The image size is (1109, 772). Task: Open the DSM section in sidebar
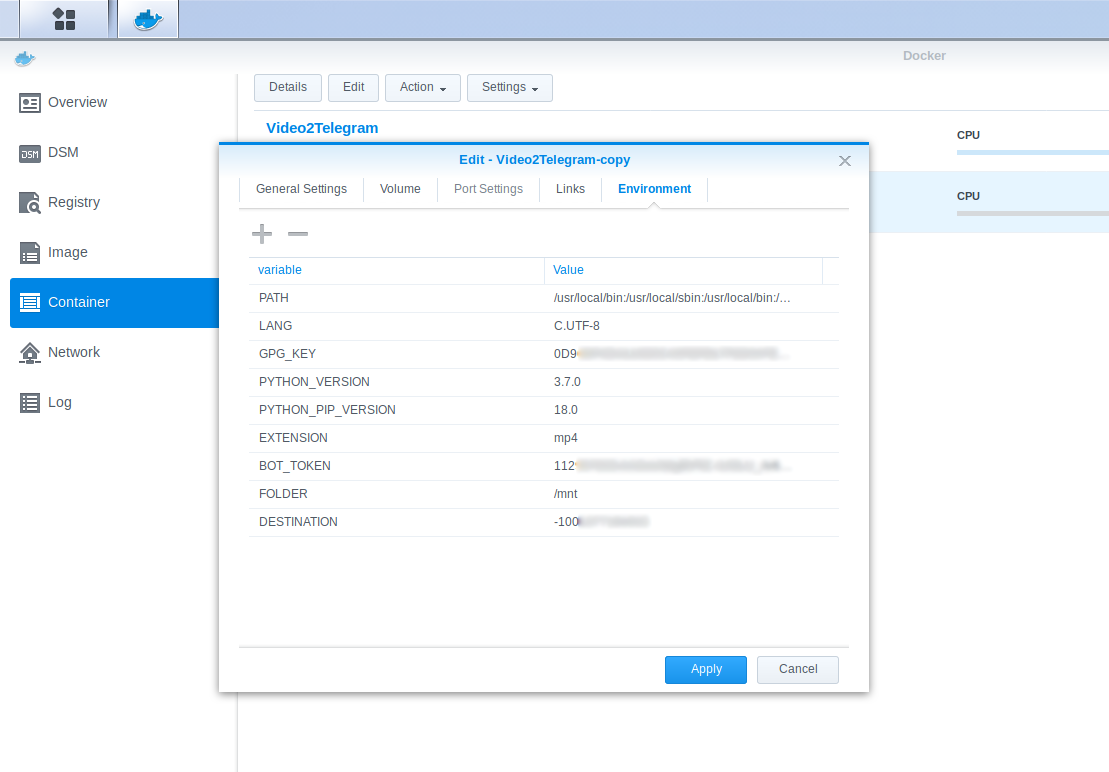point(63,153)
